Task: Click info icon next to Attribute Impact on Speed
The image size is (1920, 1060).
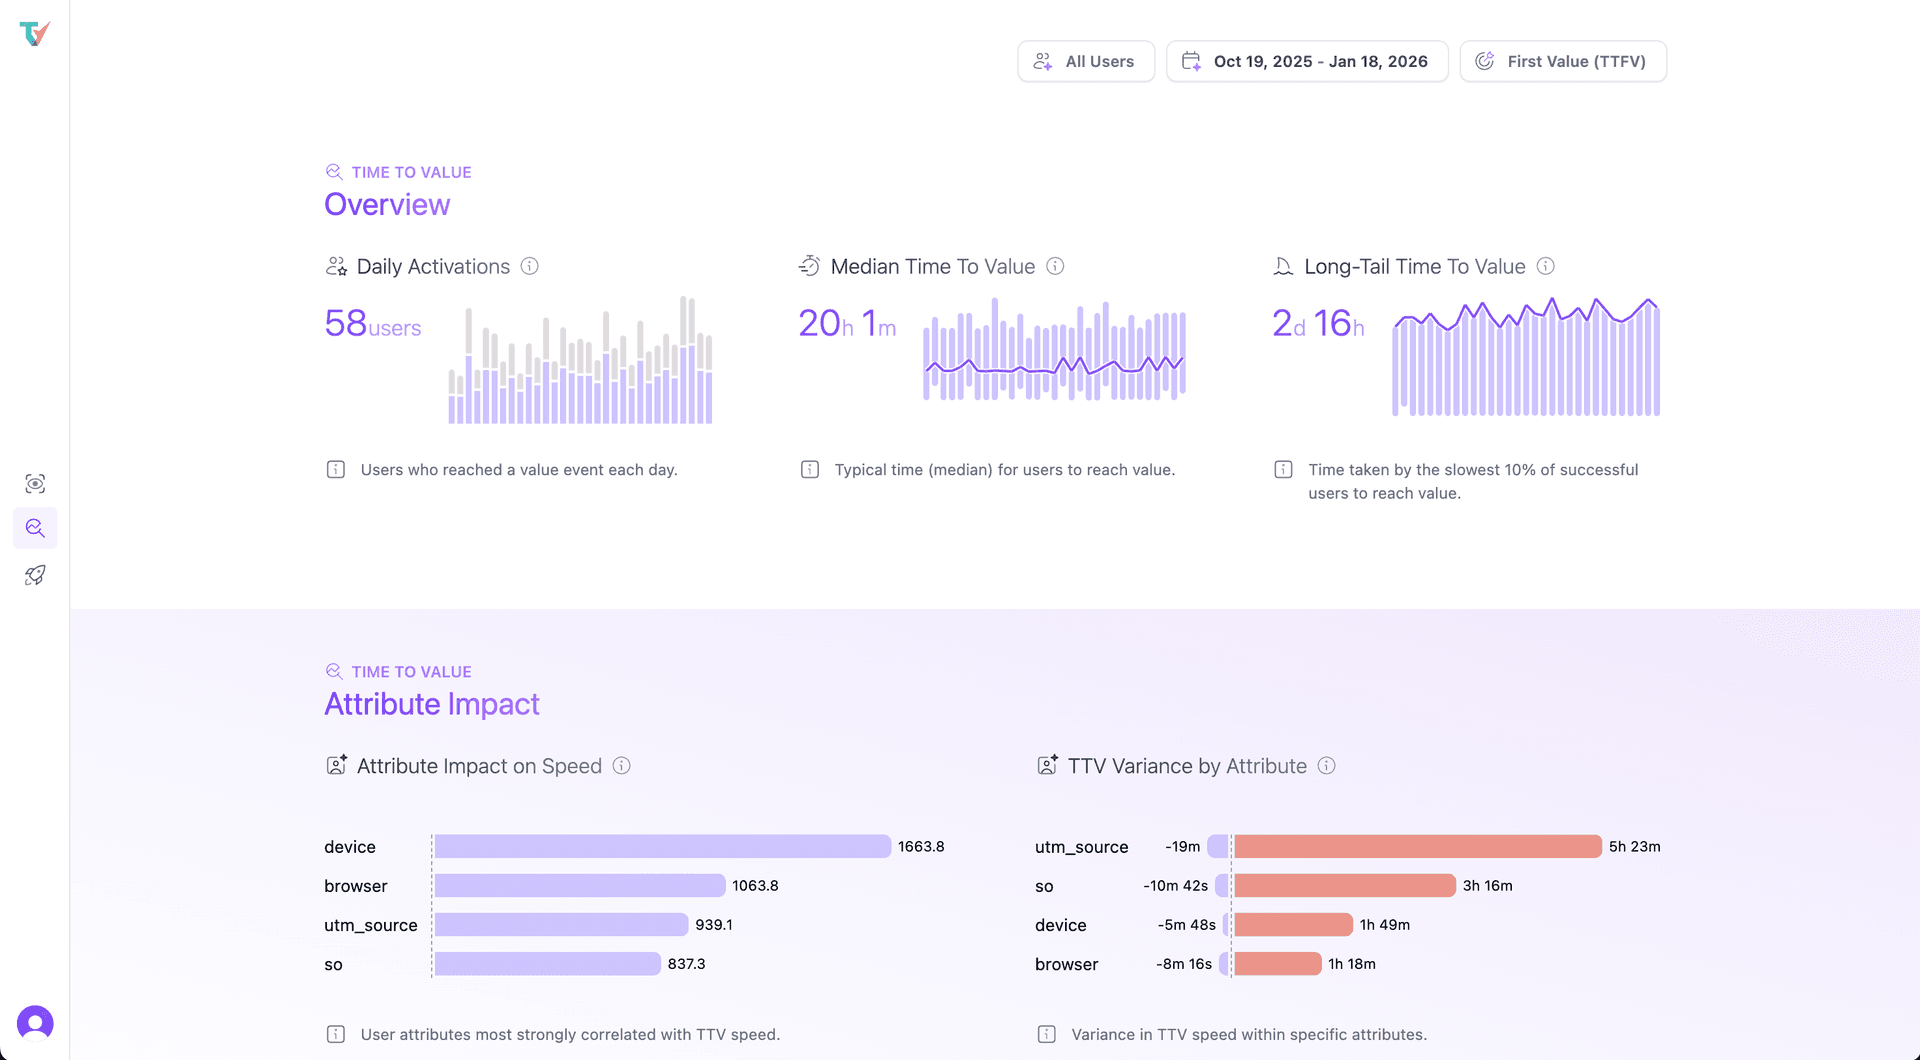Action: coord(621,766)
